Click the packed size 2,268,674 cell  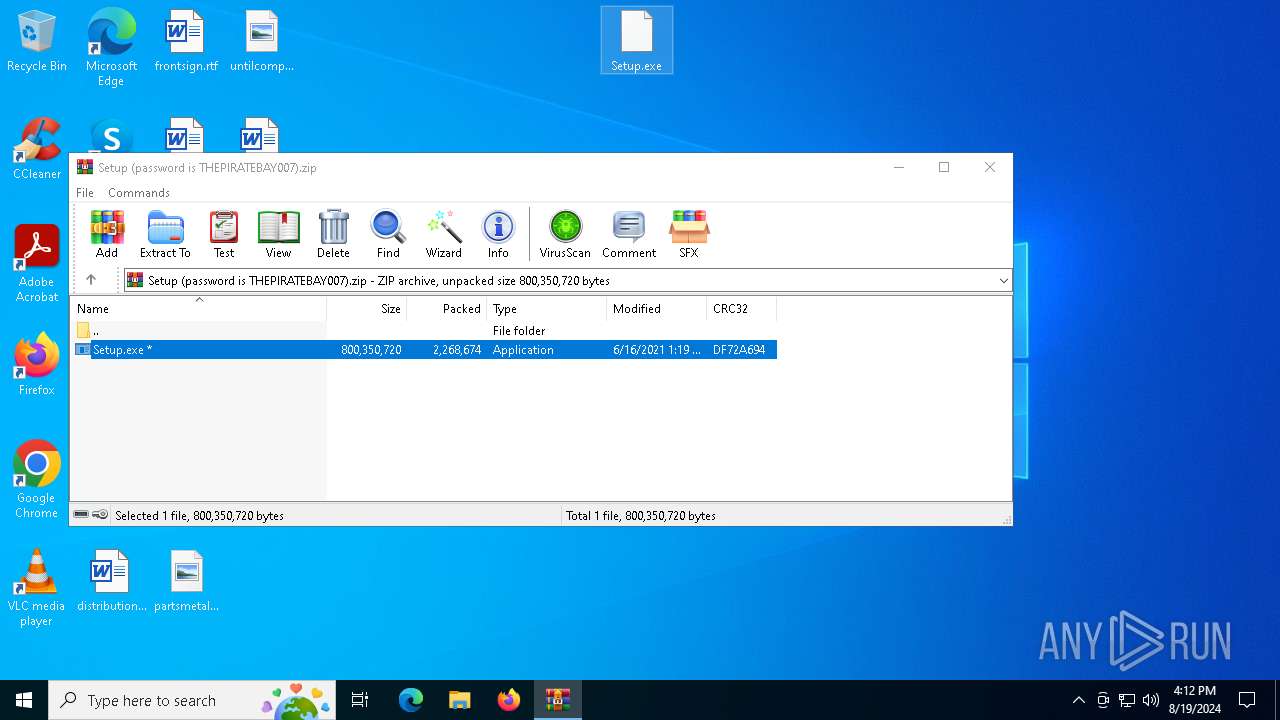(x=457, y=350)
